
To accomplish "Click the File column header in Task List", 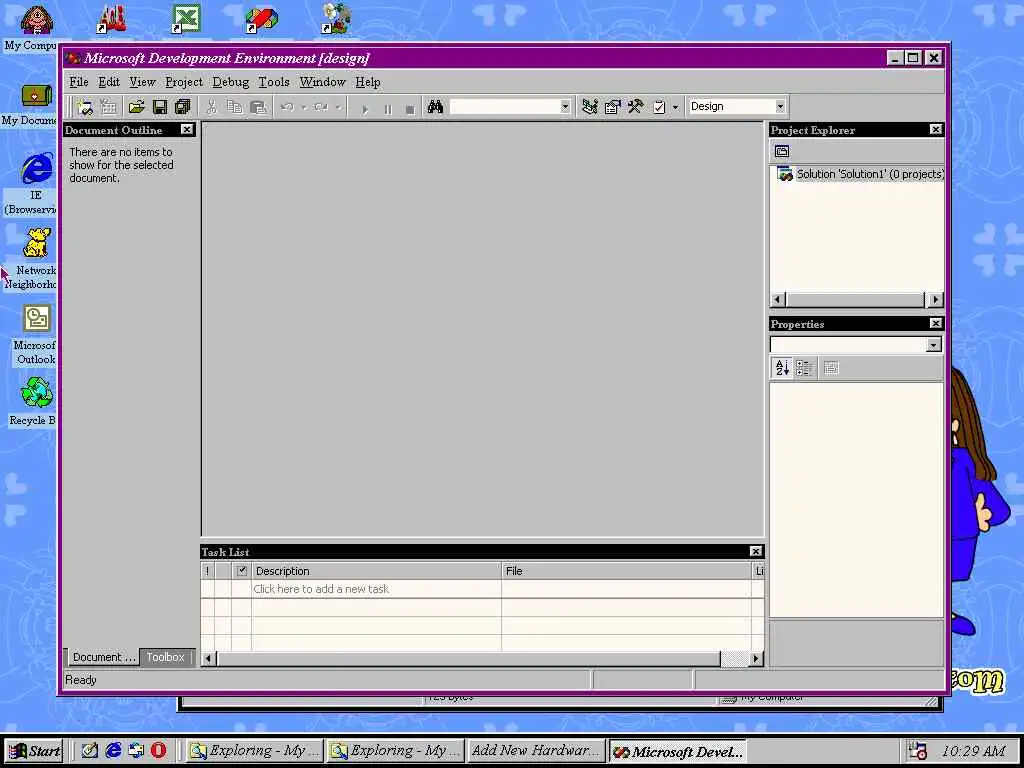I will tap(627, 571).
